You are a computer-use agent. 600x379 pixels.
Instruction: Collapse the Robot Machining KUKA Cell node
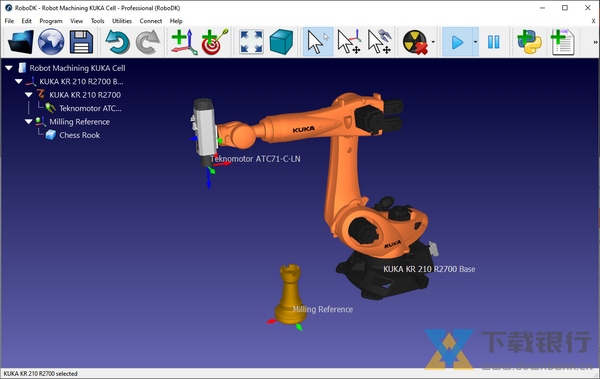coord(9,68)
